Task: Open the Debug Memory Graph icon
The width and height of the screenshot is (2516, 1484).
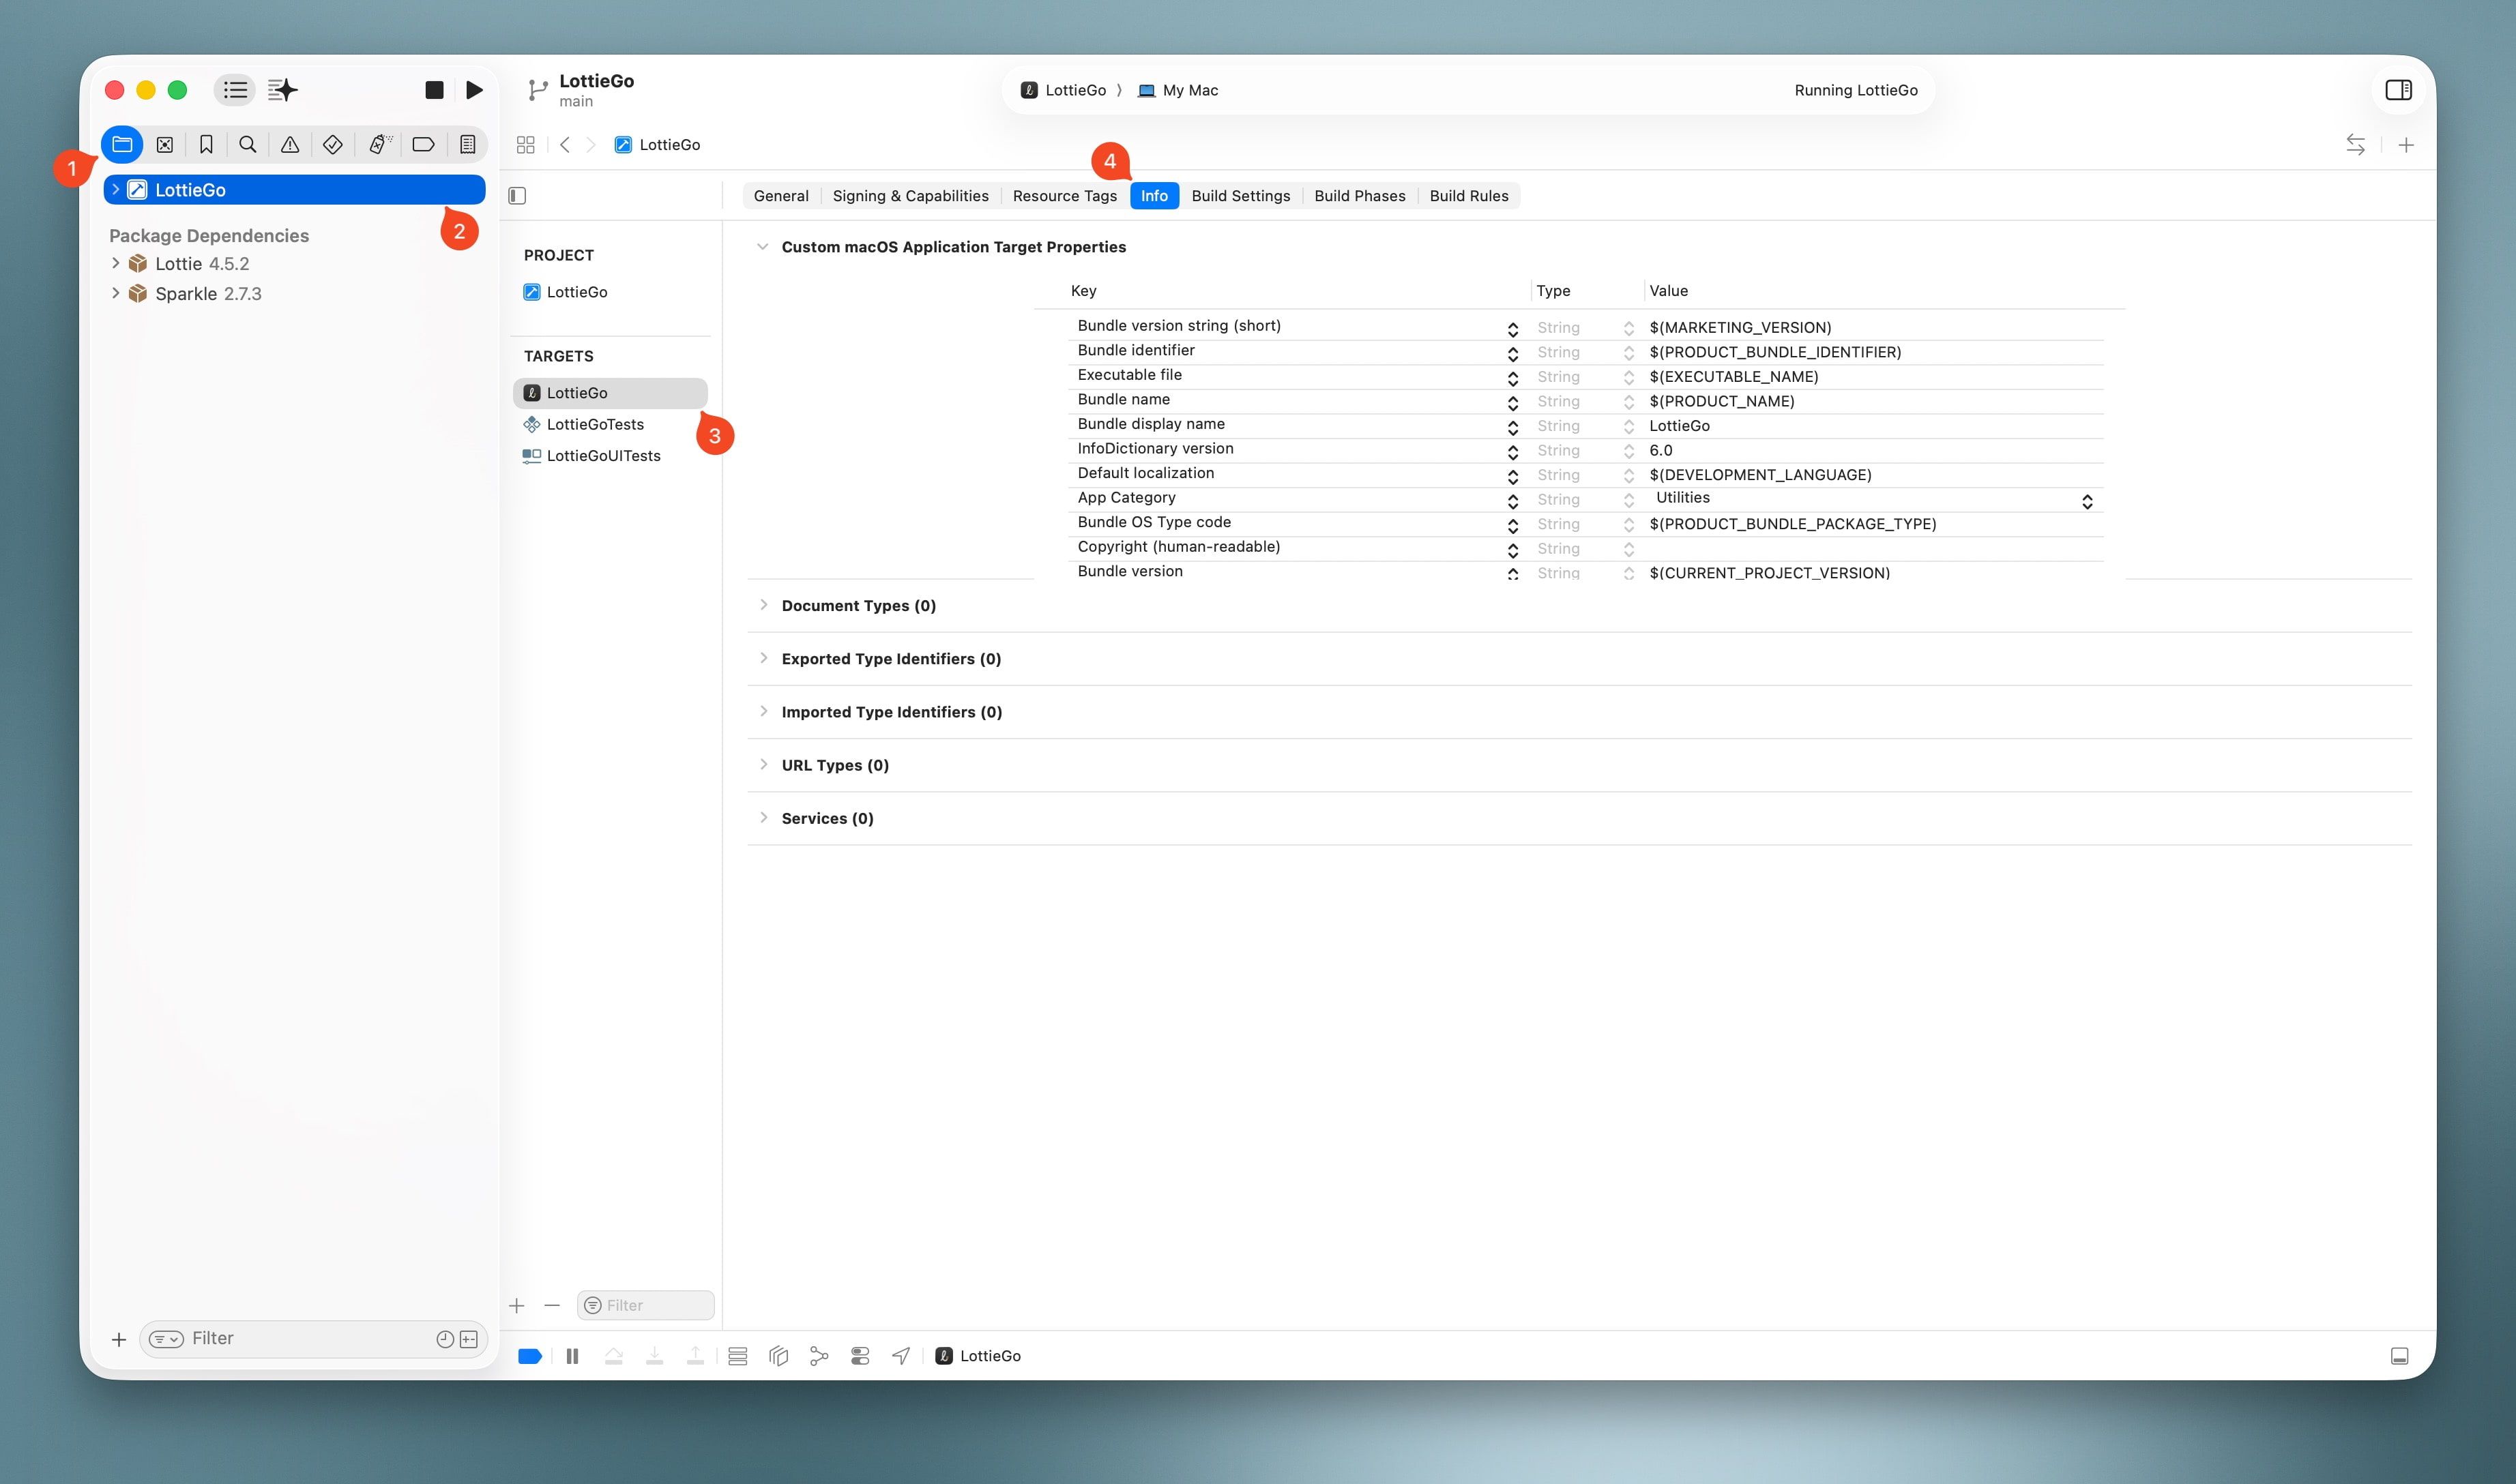Action: click(819, 1356)
